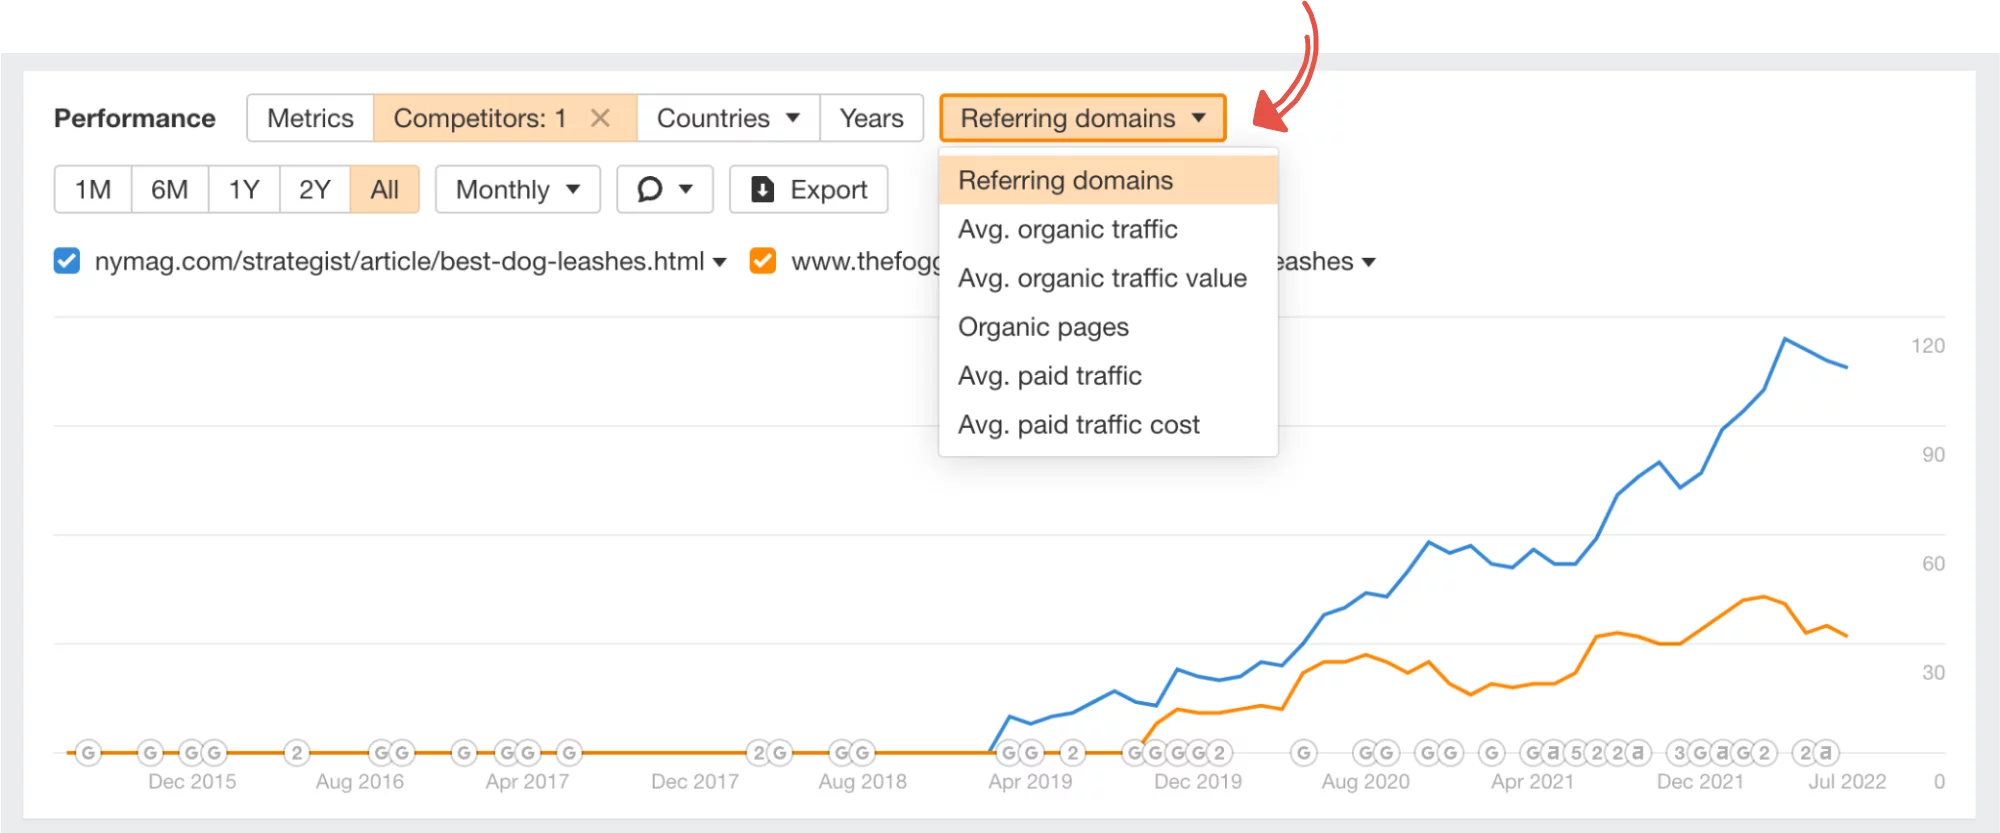Click the '5' update marker near Apr 2021

point(1576,752)
